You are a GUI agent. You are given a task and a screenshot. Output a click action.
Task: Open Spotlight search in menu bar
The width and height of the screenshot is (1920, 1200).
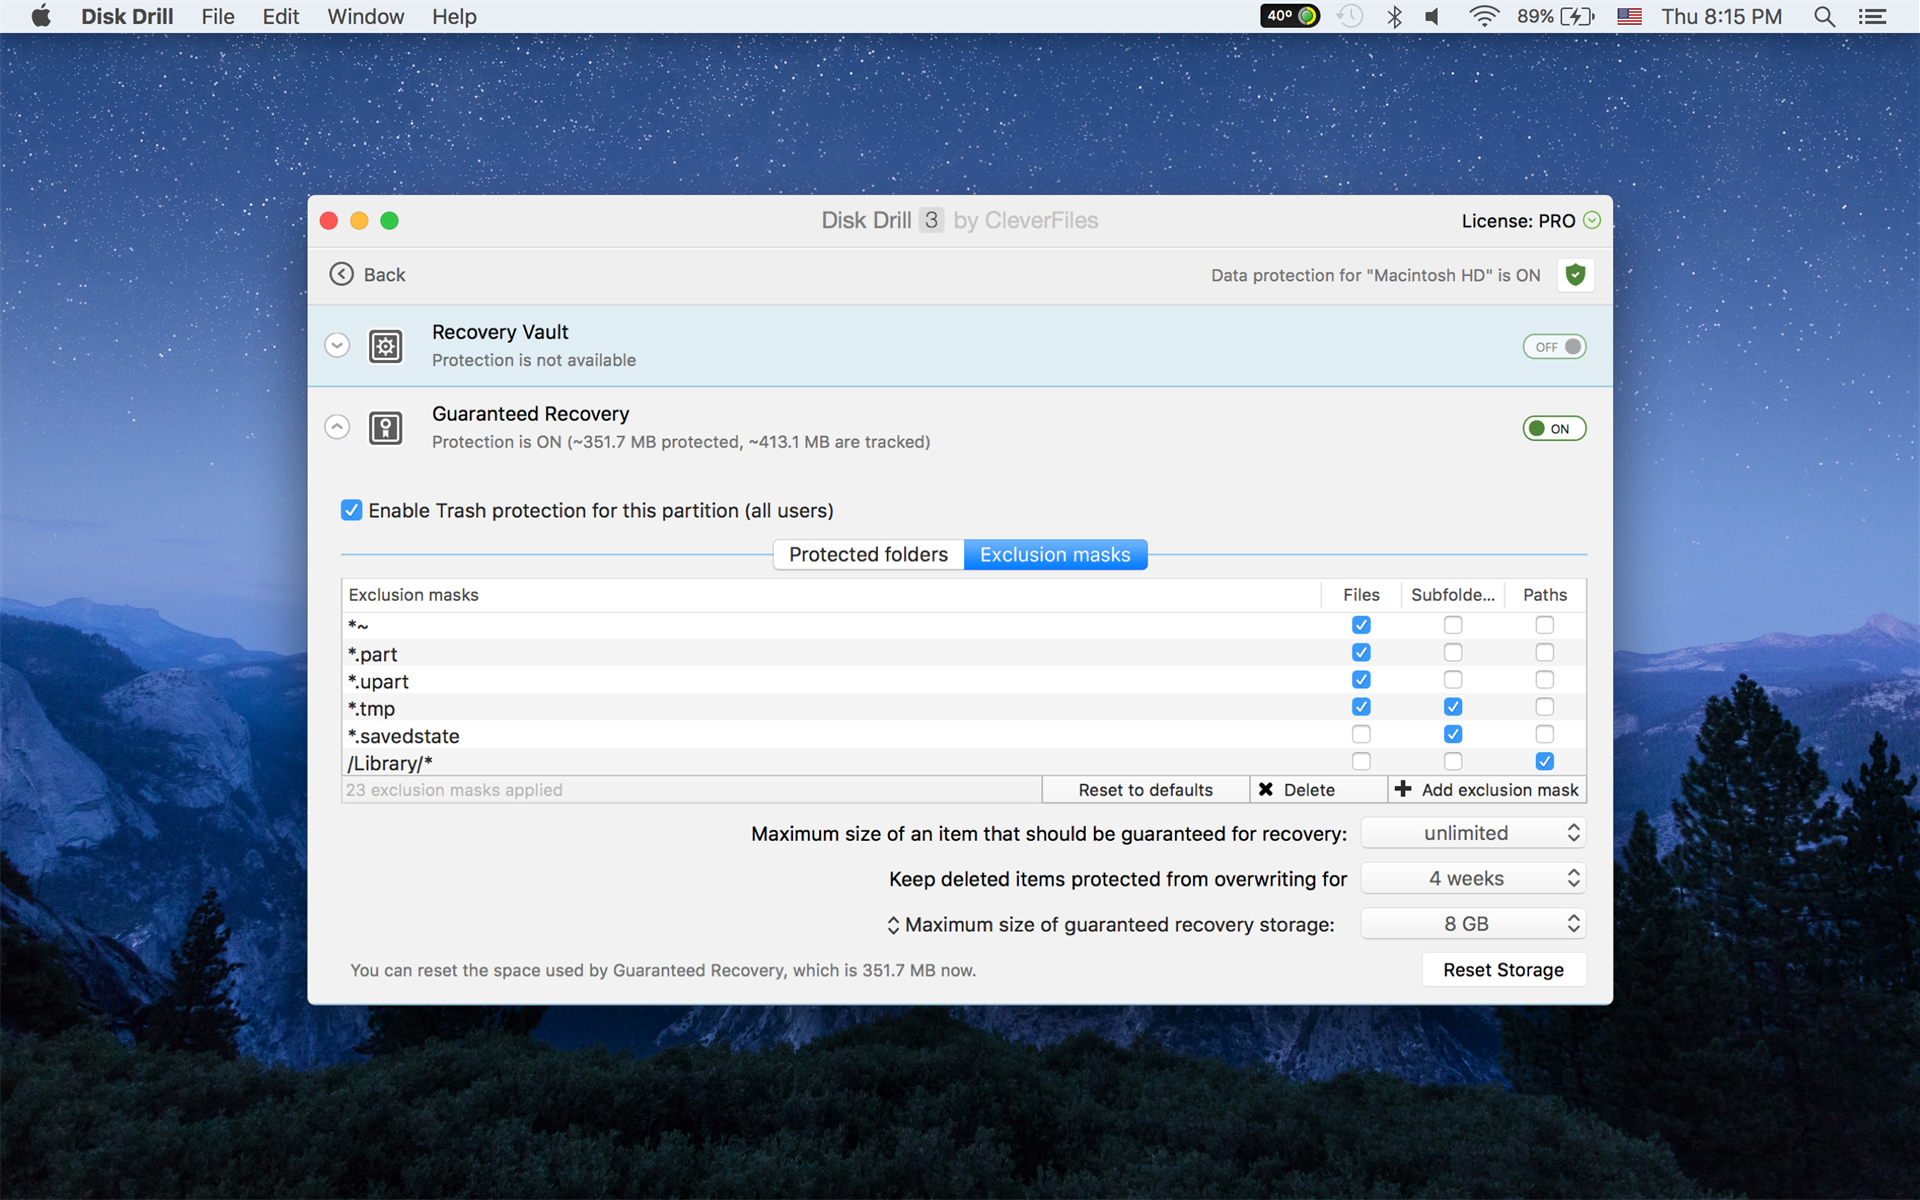[x=1824, y=17]
